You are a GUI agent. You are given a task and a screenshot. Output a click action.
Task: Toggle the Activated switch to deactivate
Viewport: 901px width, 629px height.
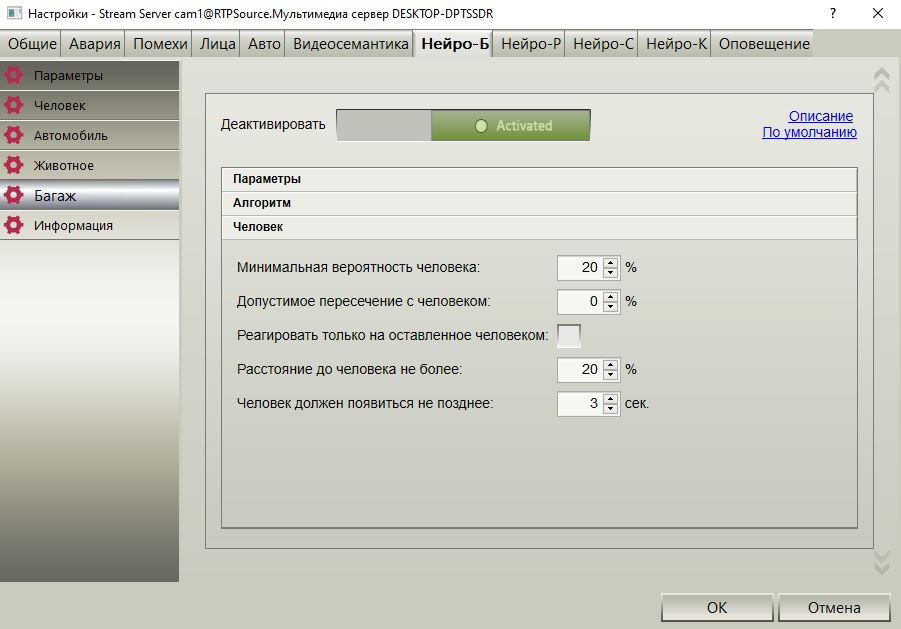tap(463, 125)
